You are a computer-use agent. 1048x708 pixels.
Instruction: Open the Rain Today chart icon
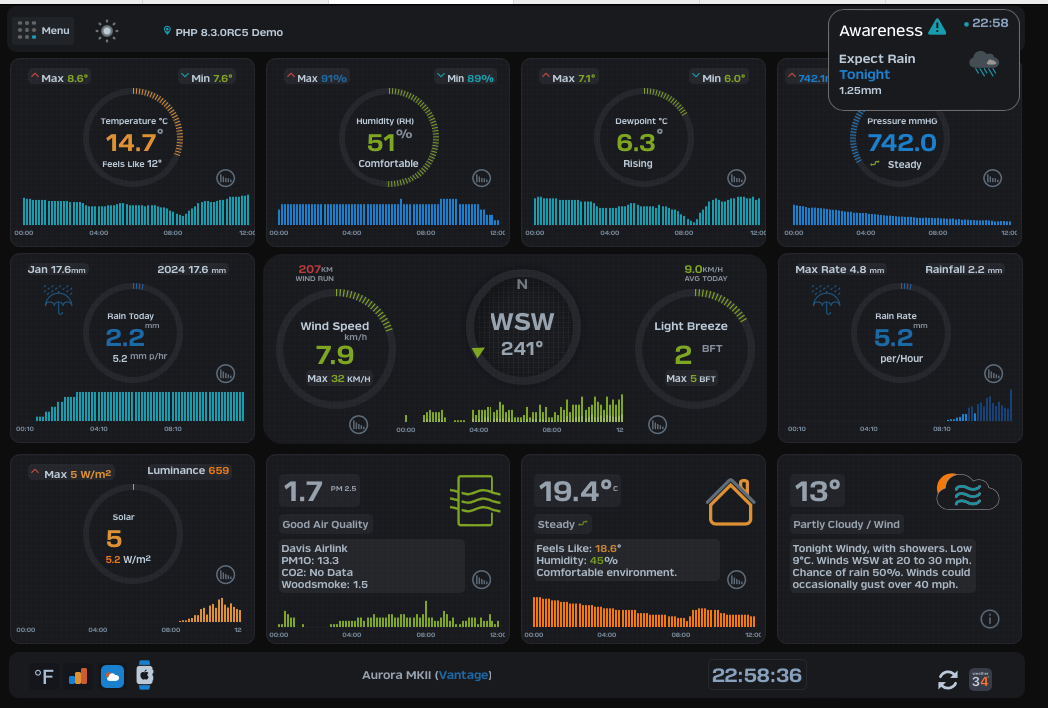[225, 374]
